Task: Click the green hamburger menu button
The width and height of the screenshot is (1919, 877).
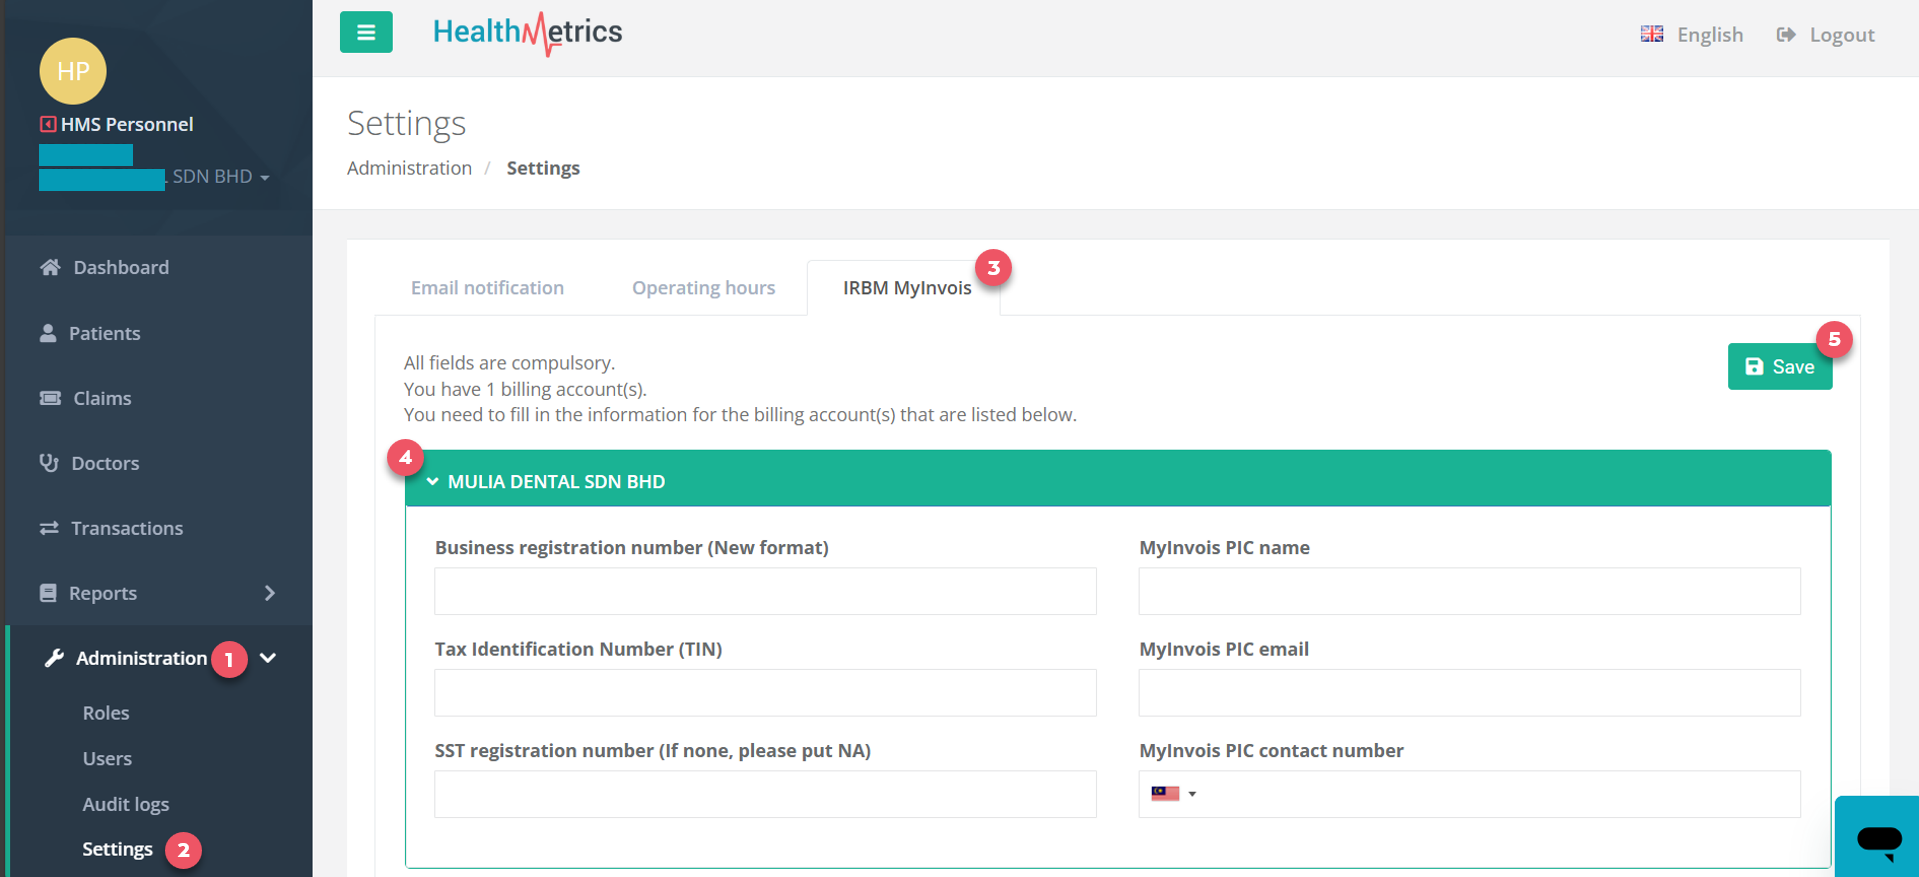Action: 366,32
